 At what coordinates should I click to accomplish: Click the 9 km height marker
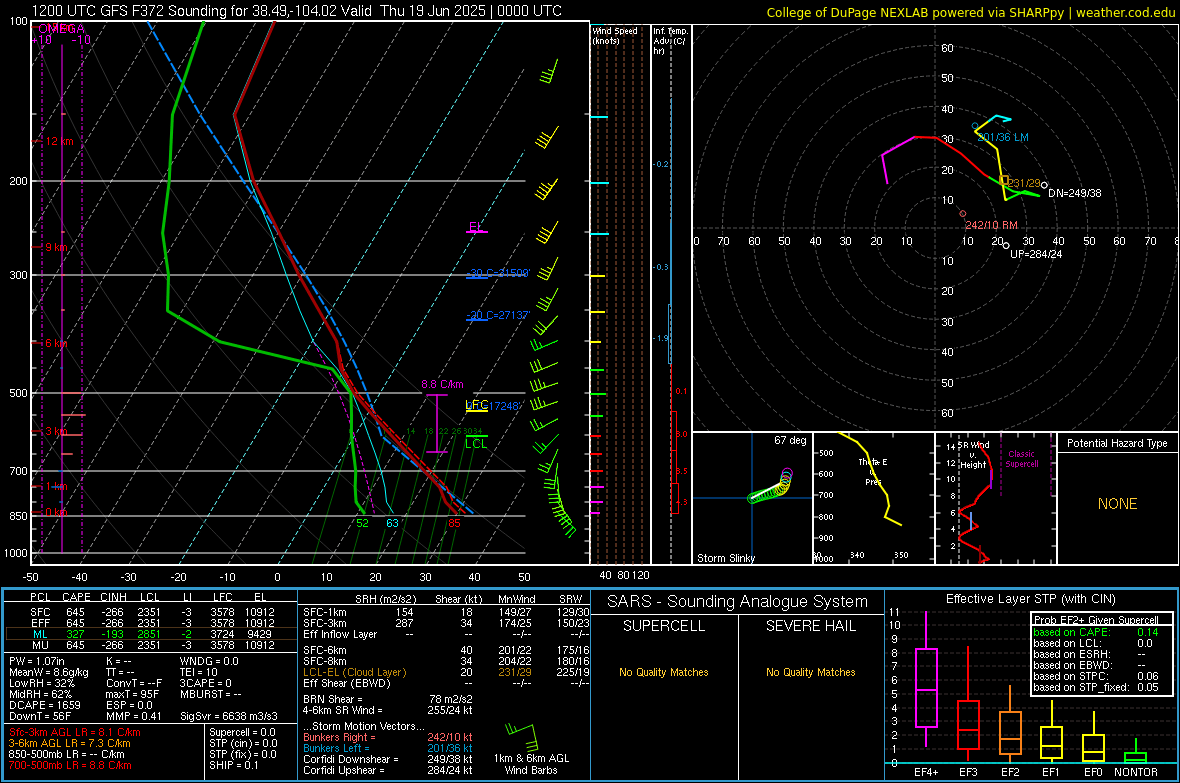click(56, 247)
